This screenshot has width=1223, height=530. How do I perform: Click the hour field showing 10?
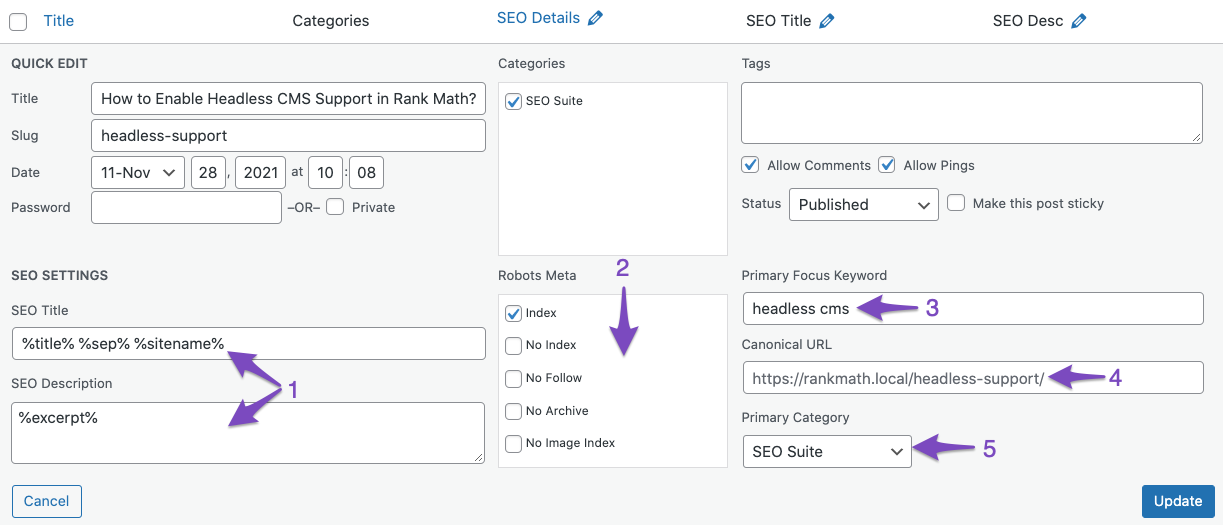click(x=325, y=172)
